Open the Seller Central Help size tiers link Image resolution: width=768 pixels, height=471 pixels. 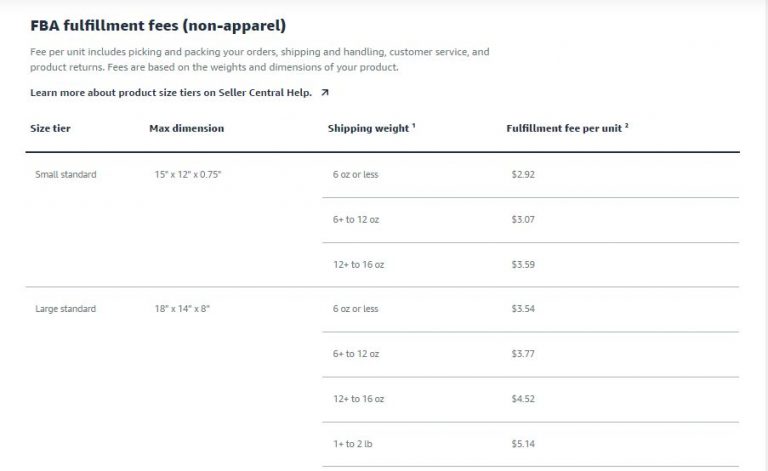tap(172, 93)
